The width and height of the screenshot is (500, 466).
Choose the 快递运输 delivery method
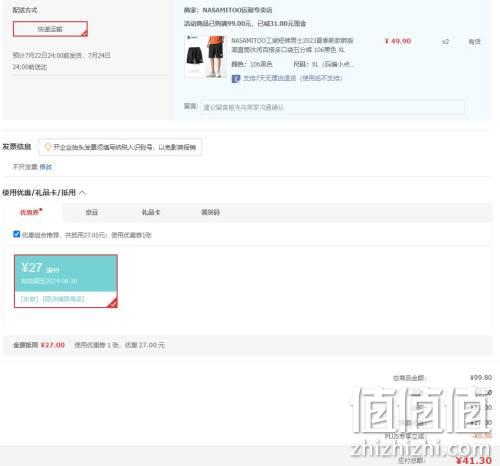tap(50, 29)
